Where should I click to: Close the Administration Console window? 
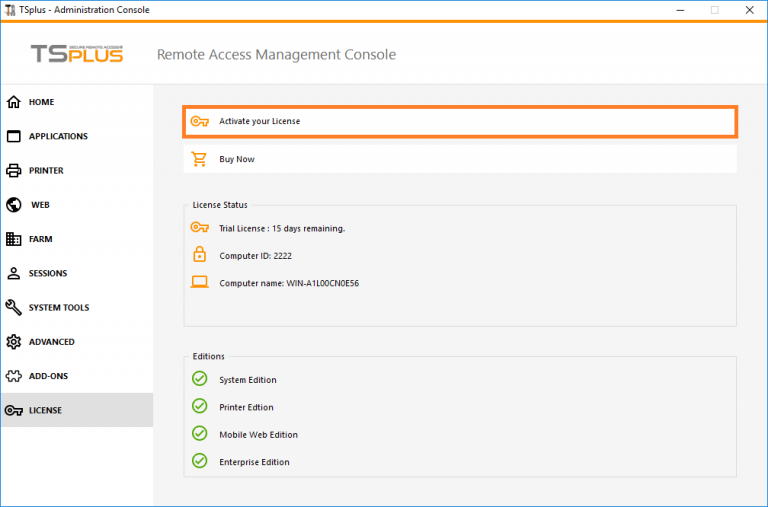coord(747,9)
